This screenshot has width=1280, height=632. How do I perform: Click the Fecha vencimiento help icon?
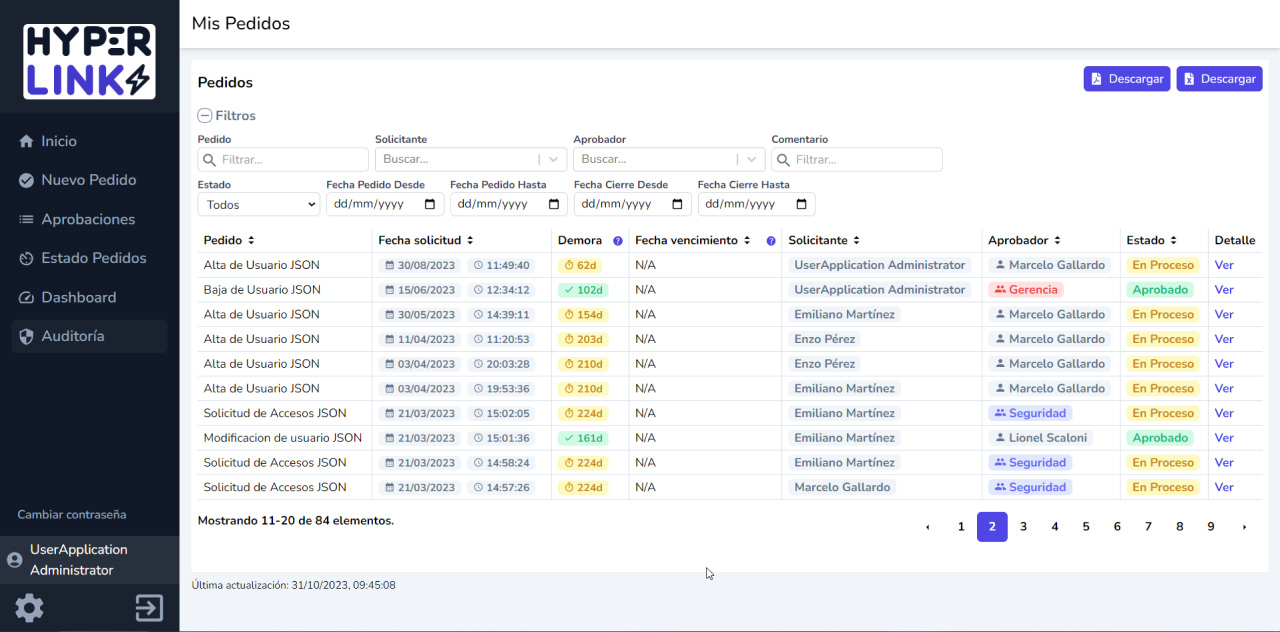coord(771,241)
